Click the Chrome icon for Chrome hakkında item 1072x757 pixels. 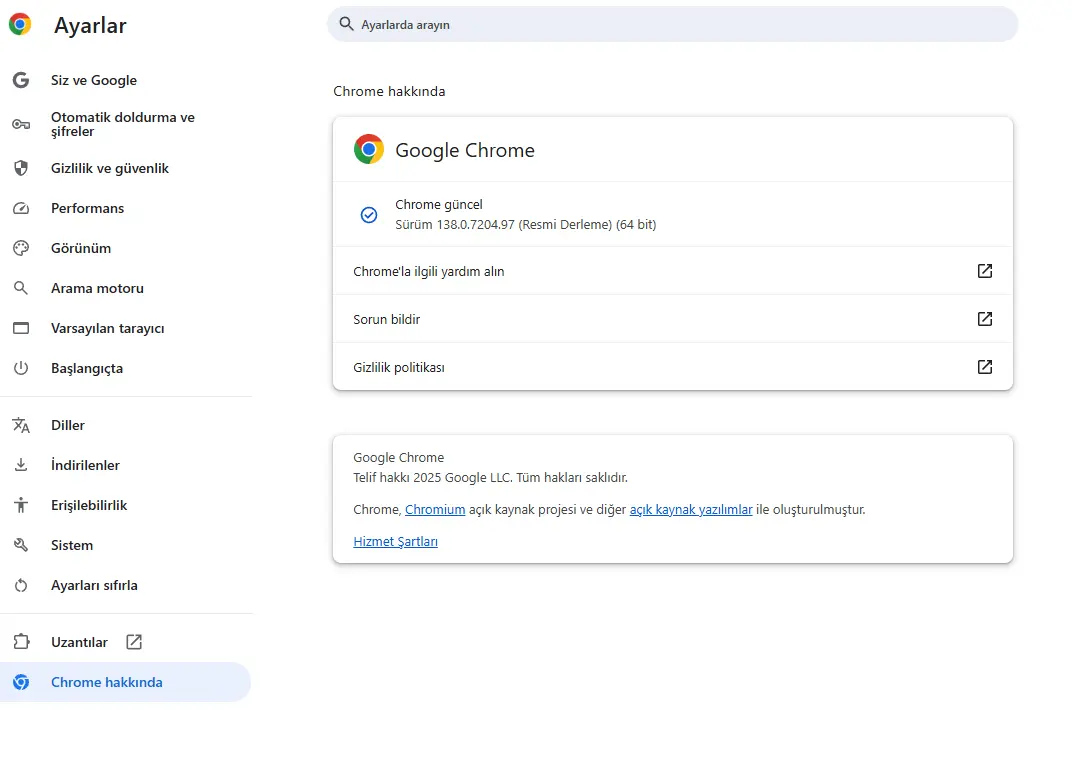point(21,682)
